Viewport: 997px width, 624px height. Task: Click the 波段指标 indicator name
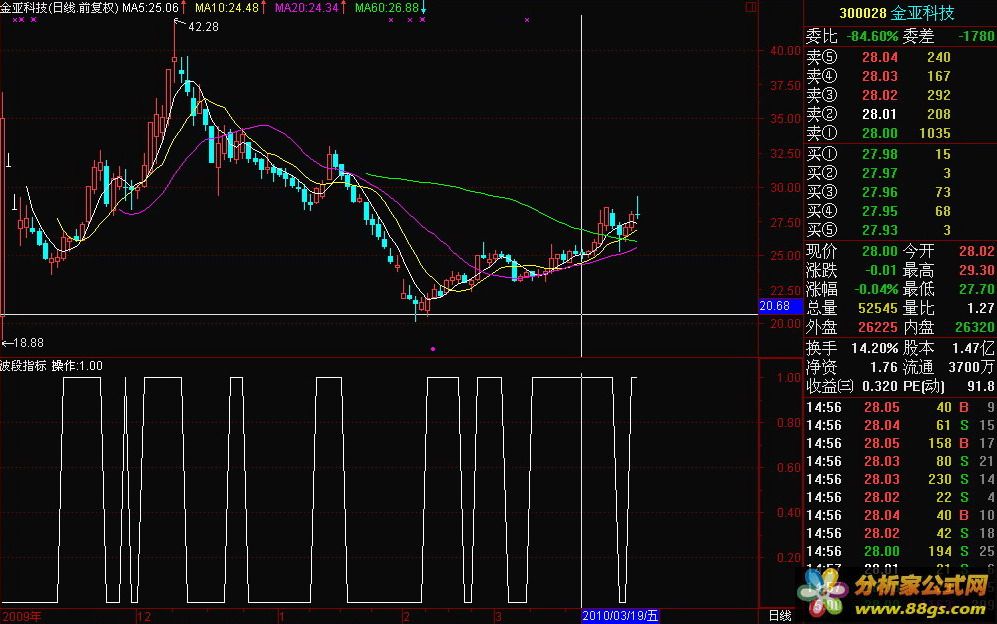24,366
